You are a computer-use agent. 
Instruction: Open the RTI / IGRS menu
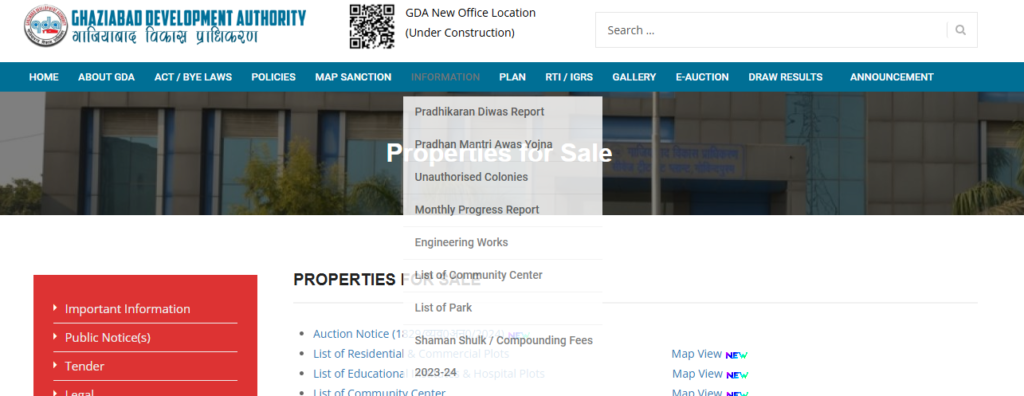(x=569, y=77)
